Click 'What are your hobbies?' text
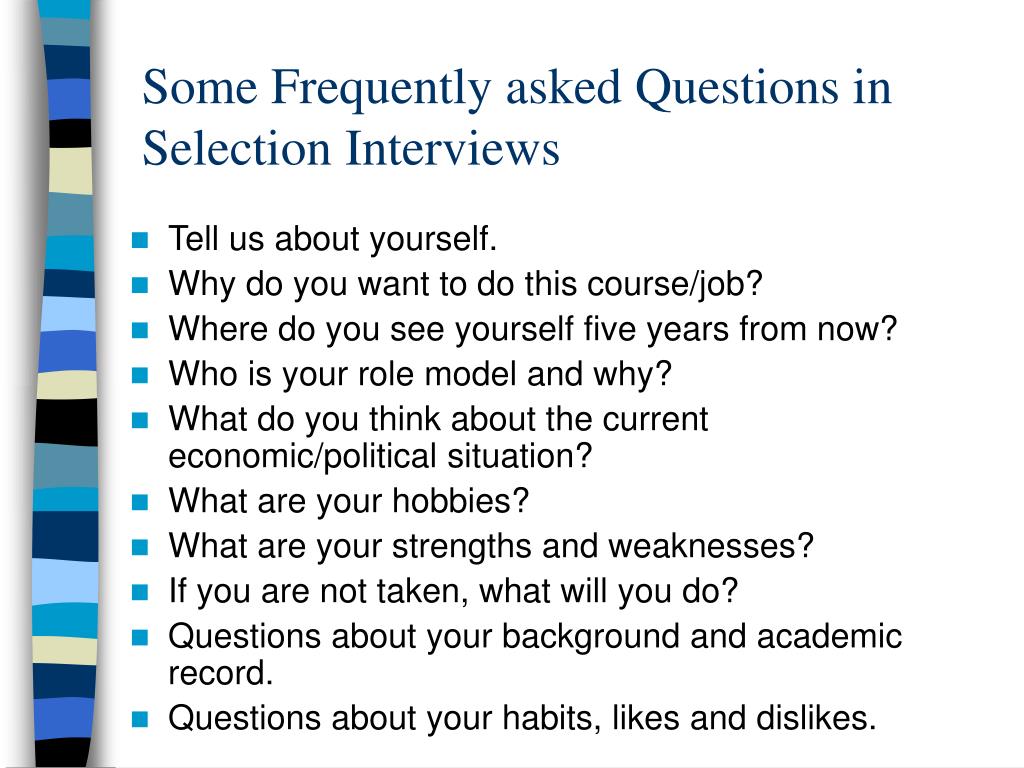The width and height of the screenshot is (1024, 768). coord(349,502)
